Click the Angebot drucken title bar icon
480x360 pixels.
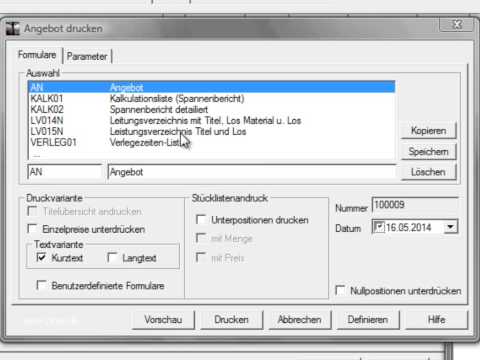click(13, 29)
